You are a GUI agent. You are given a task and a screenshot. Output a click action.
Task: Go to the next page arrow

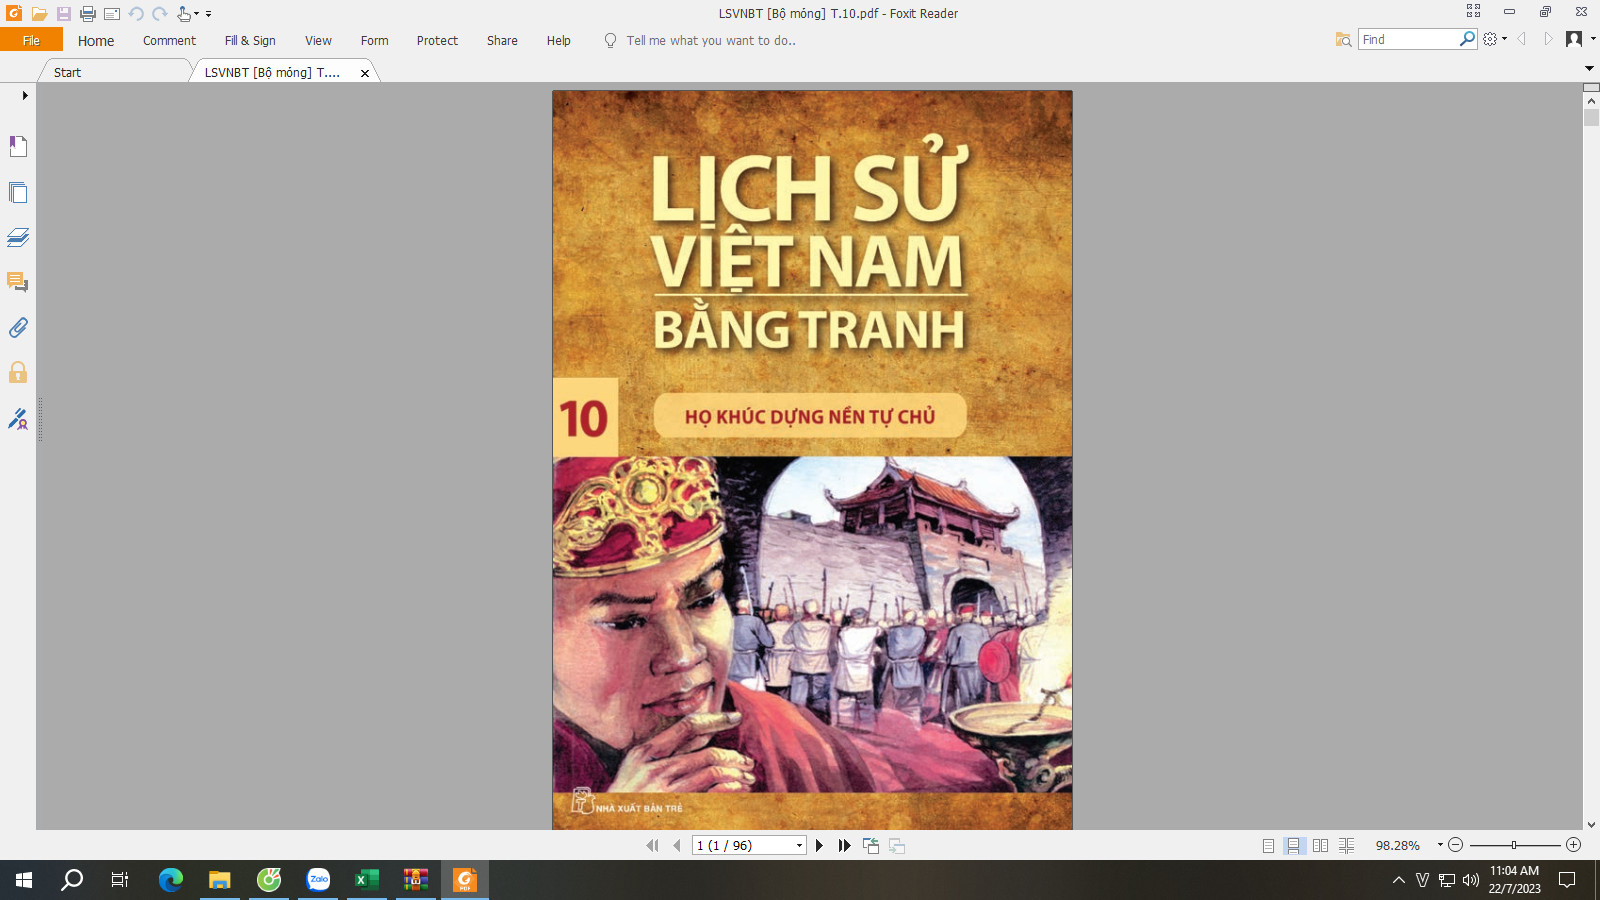pyautogui.click(x=819, y=846)
